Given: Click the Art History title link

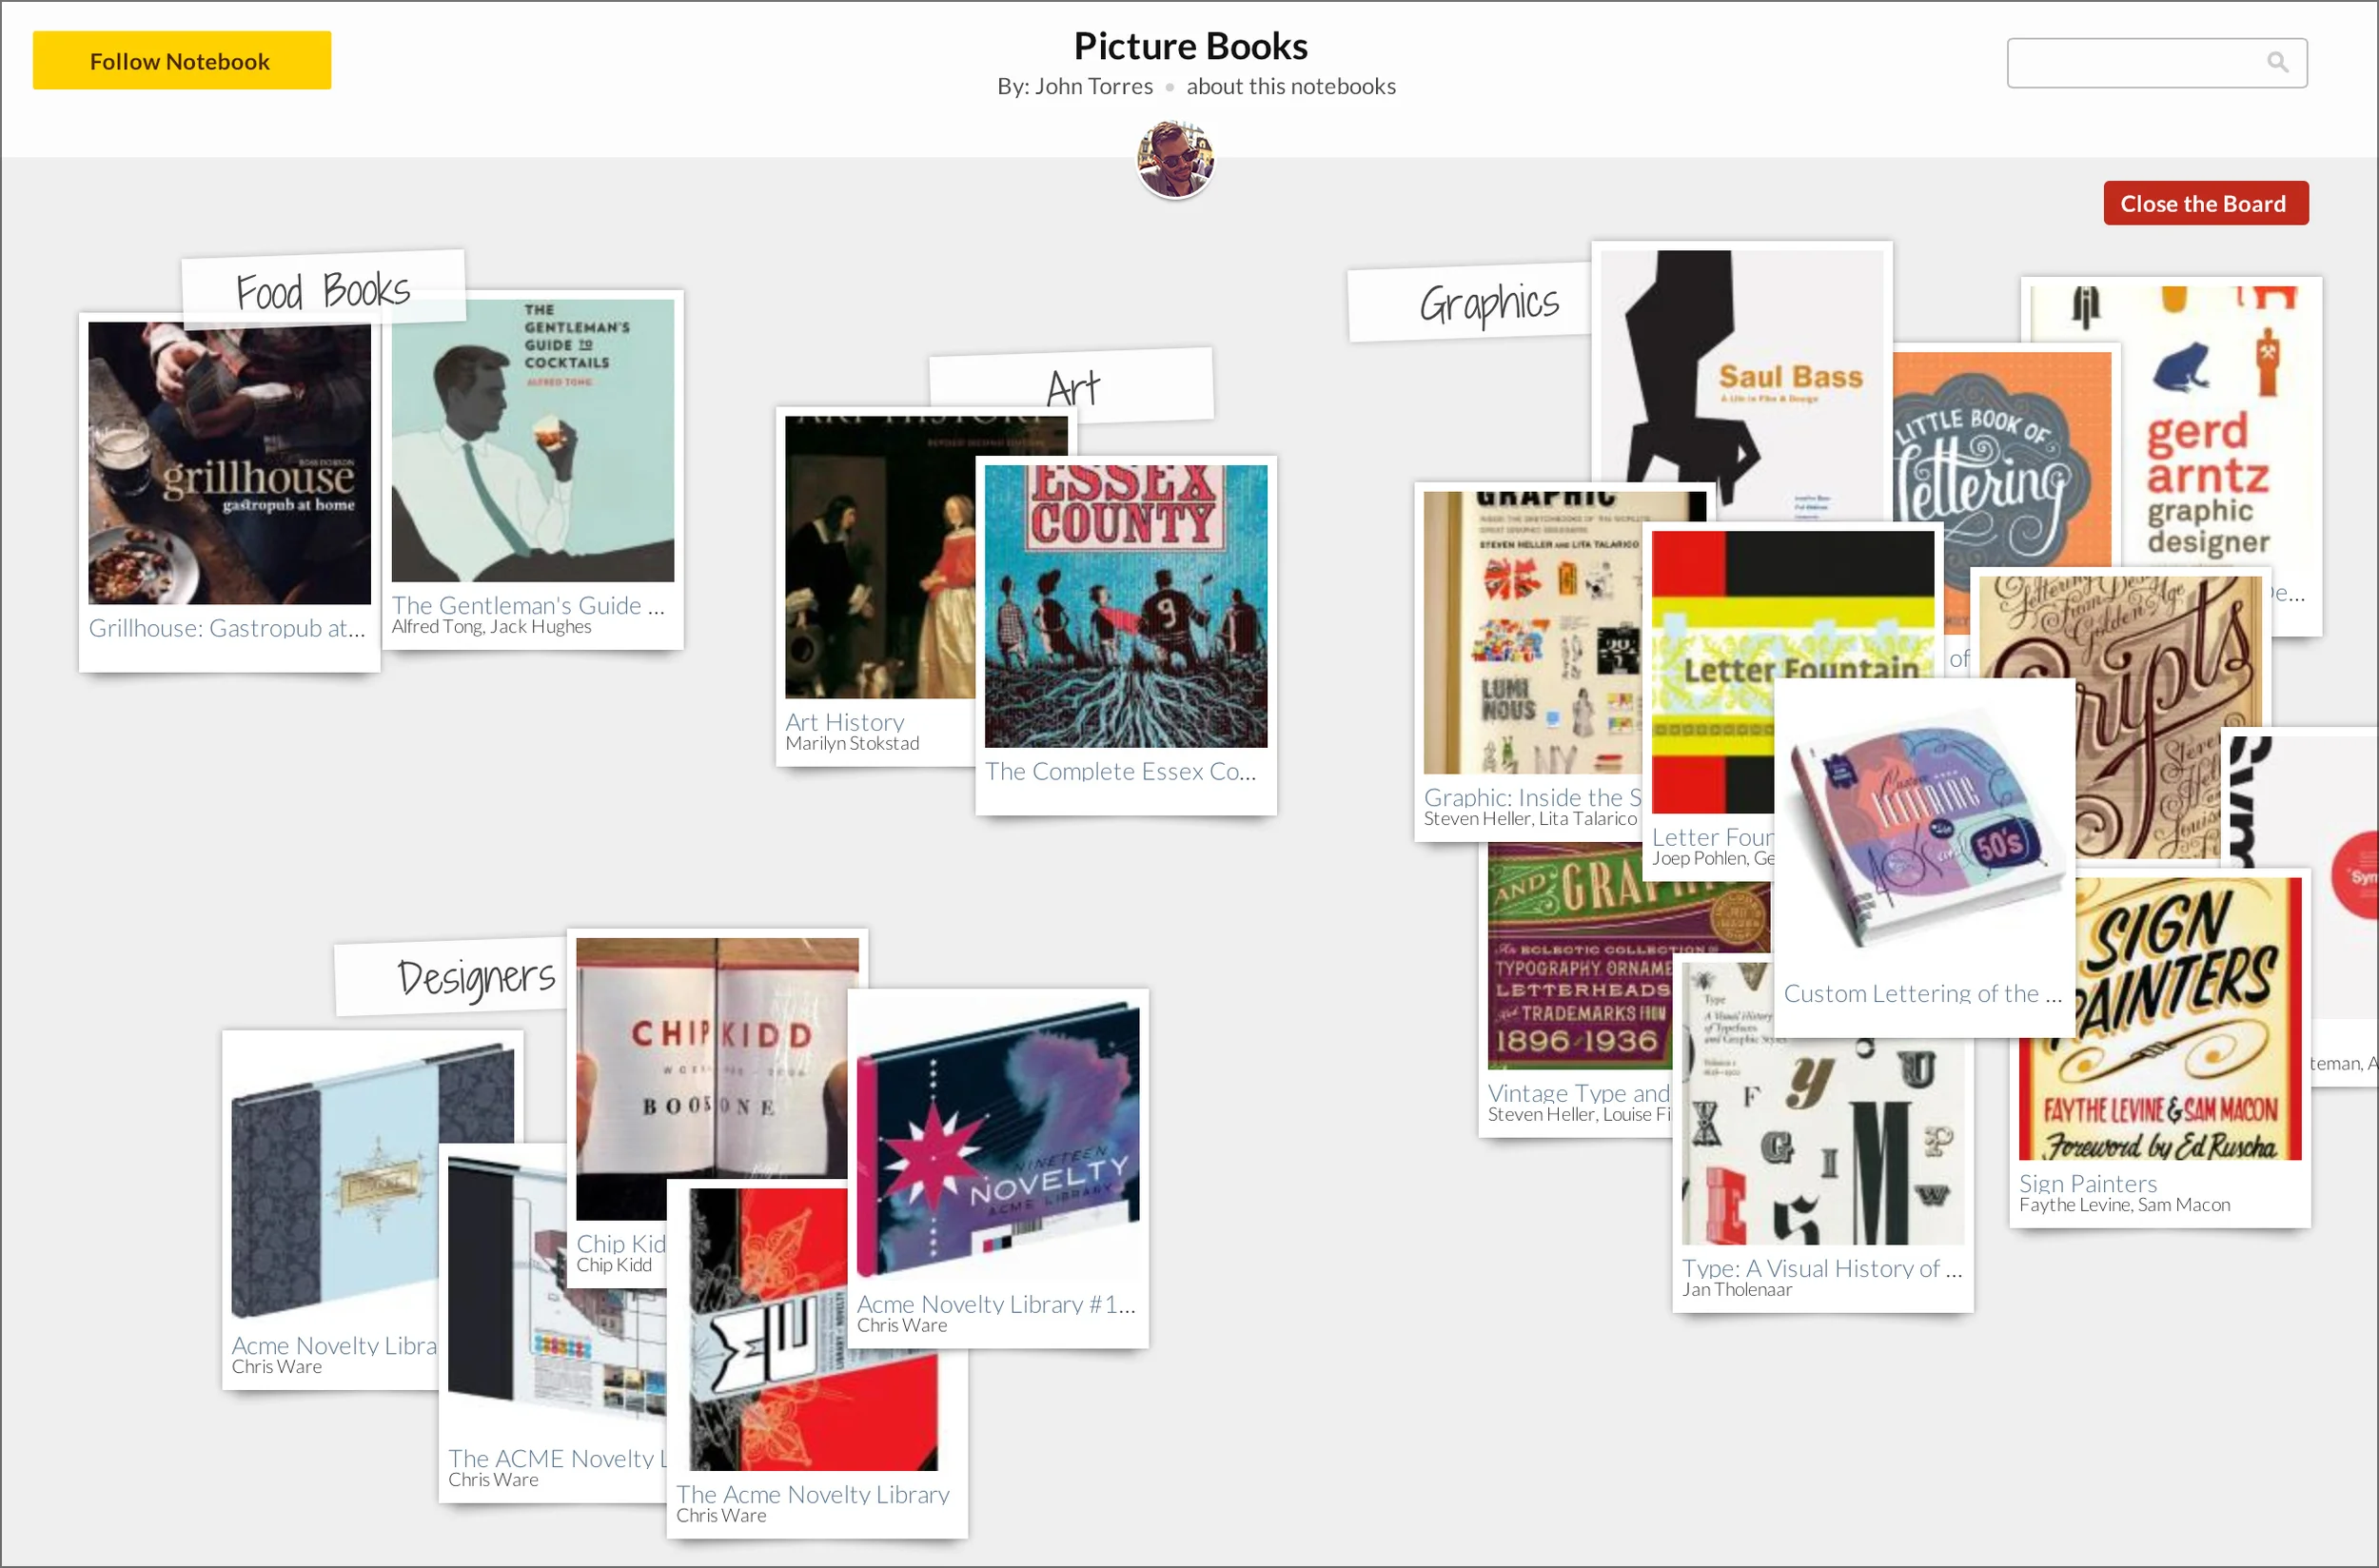Looking at the screenshot, I should pyautogui.click(x=844, y=722).
